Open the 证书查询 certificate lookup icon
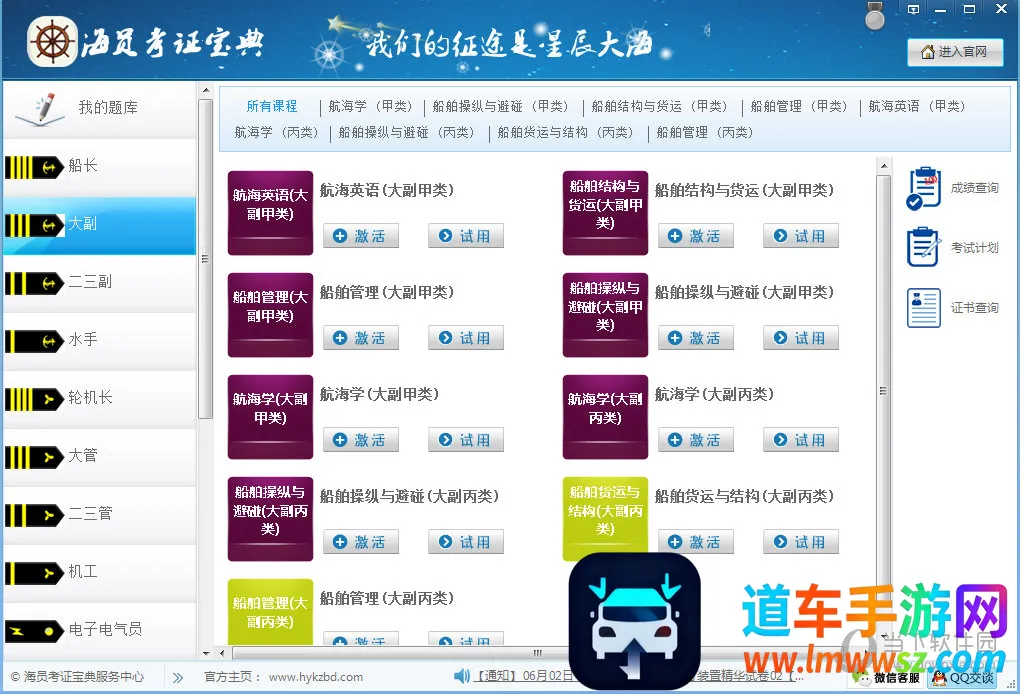 coord(924,307)
